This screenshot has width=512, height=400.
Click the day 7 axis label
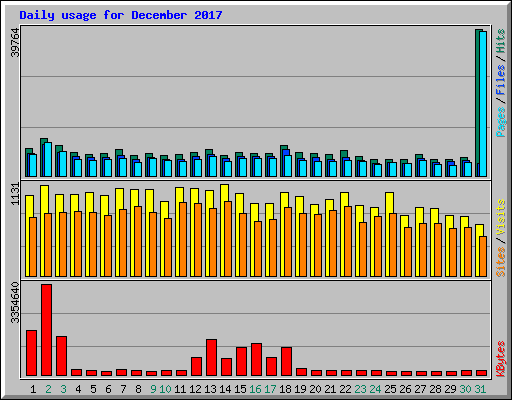click(123, 389)
